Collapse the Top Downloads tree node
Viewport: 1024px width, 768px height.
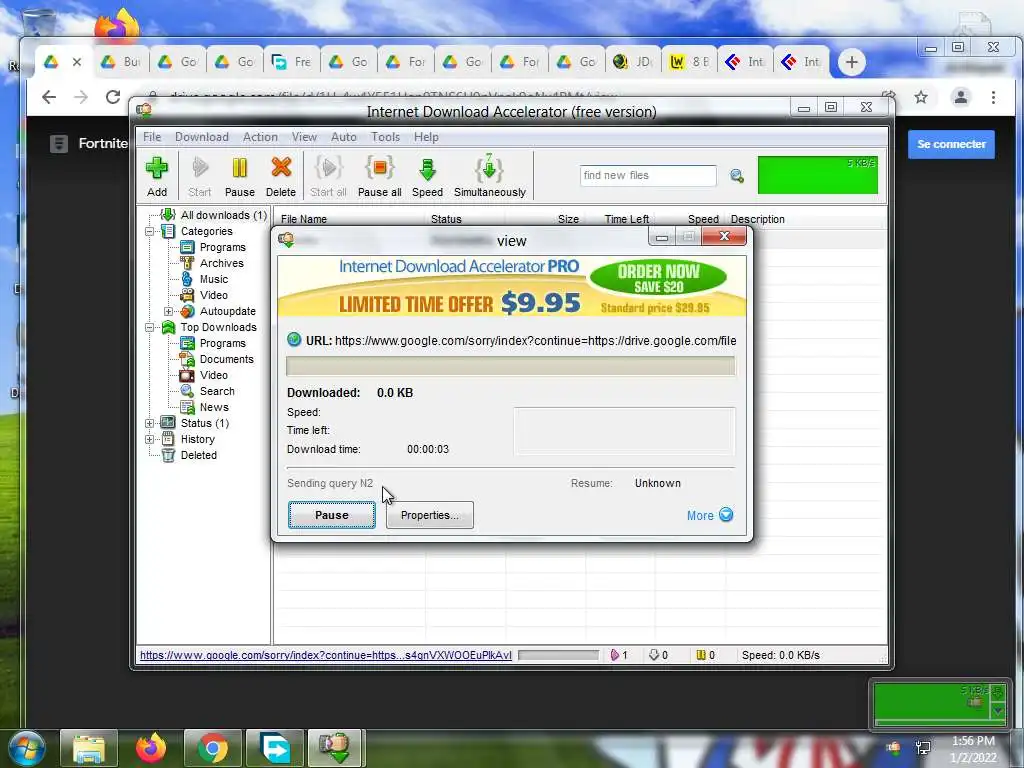(x=150, y=327)
